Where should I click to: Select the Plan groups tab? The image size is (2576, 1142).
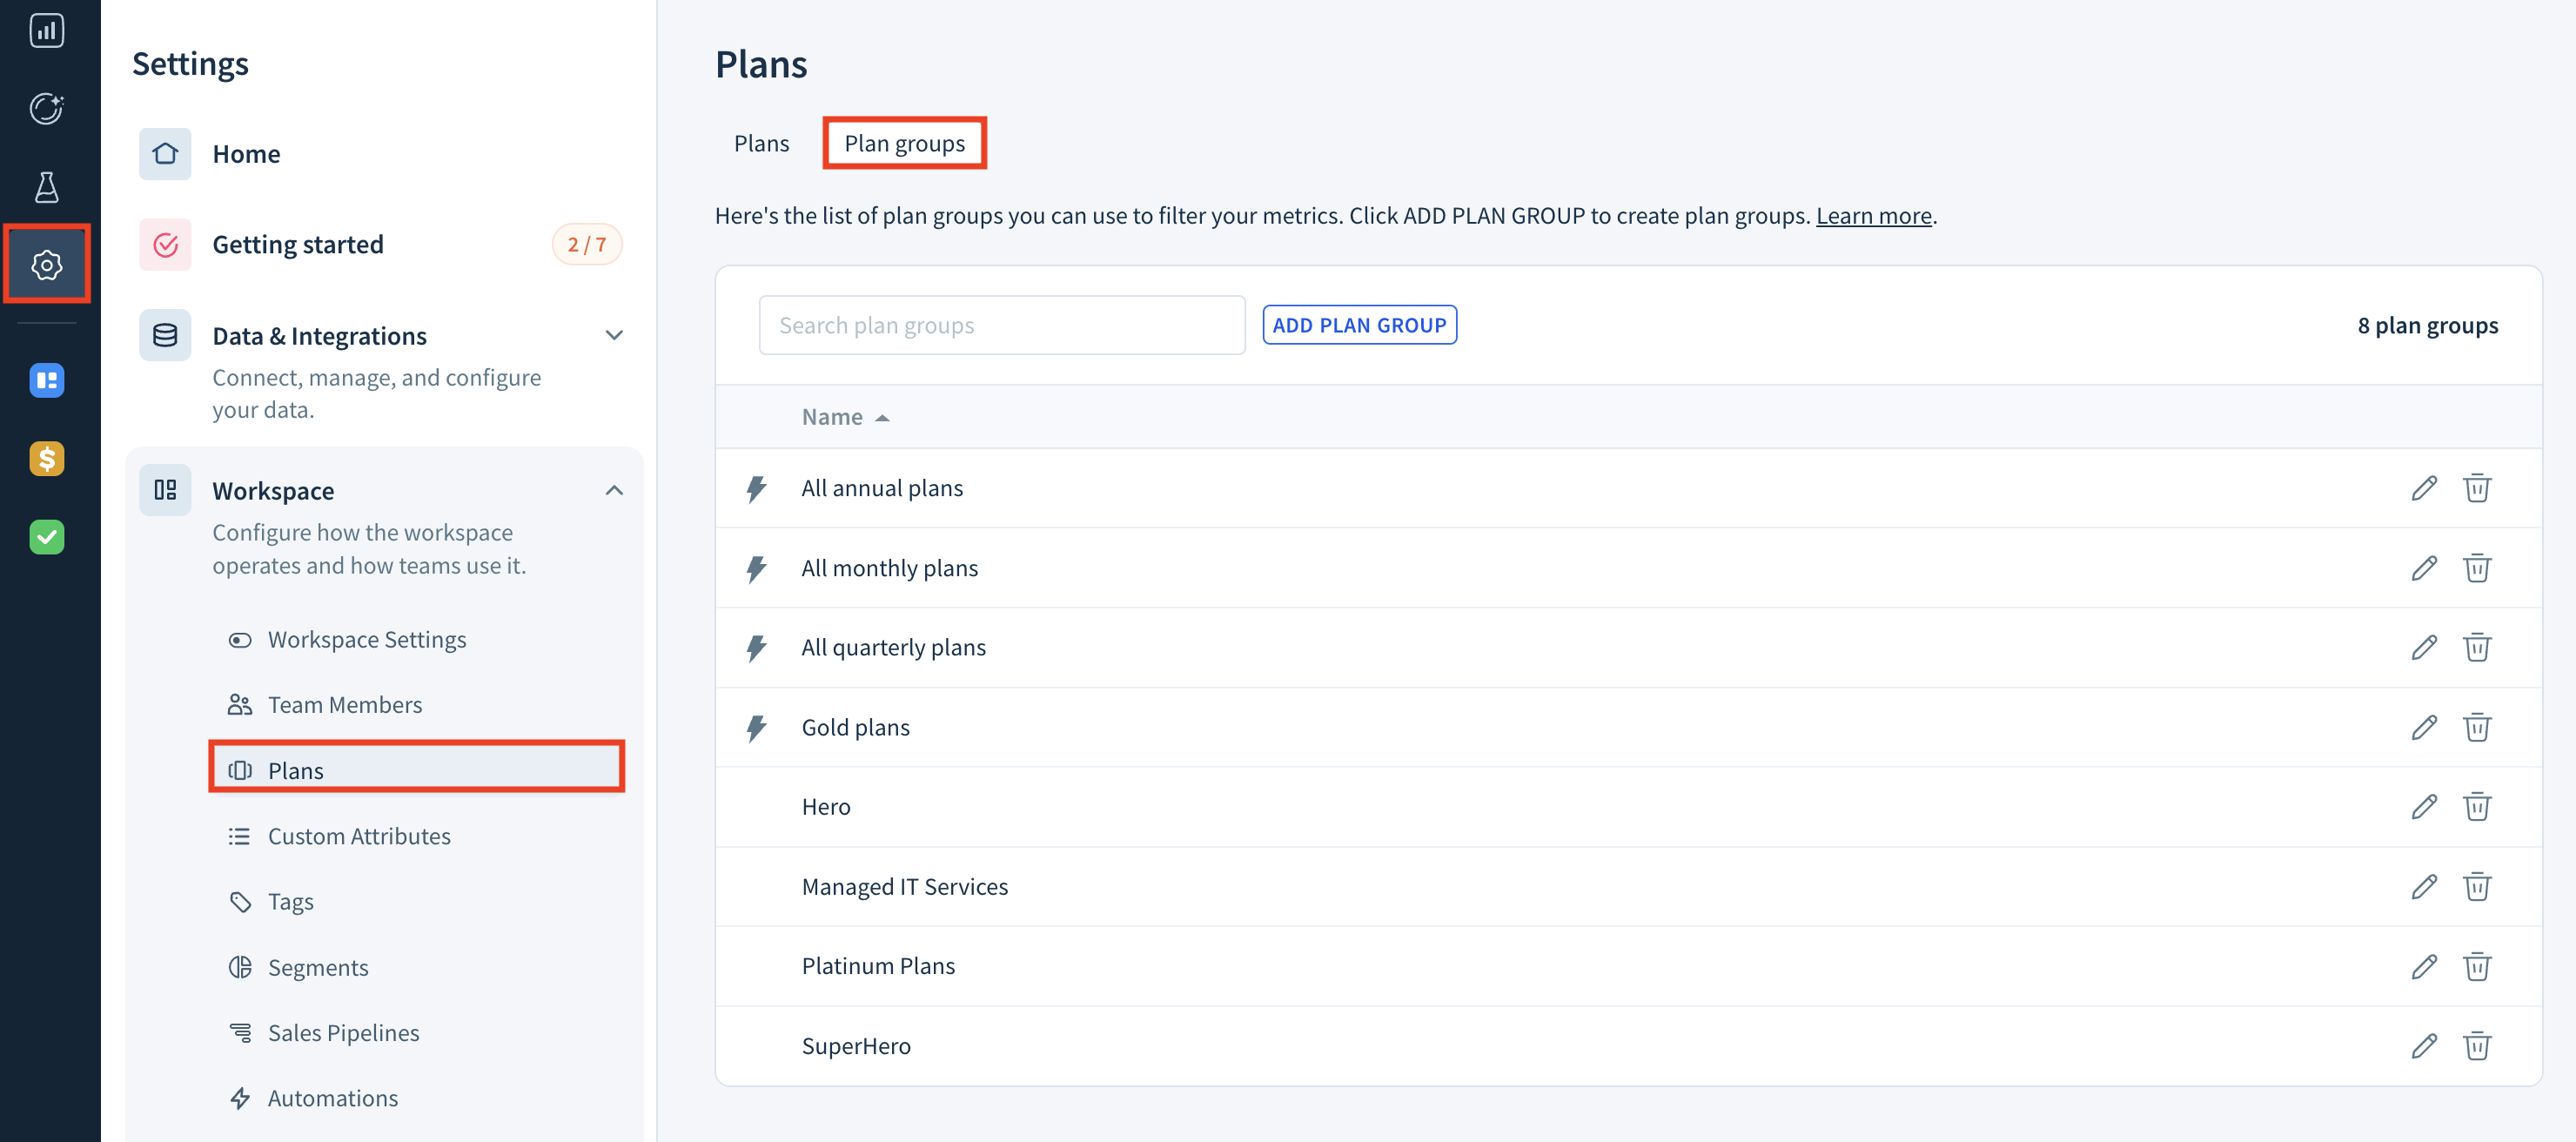904,143
